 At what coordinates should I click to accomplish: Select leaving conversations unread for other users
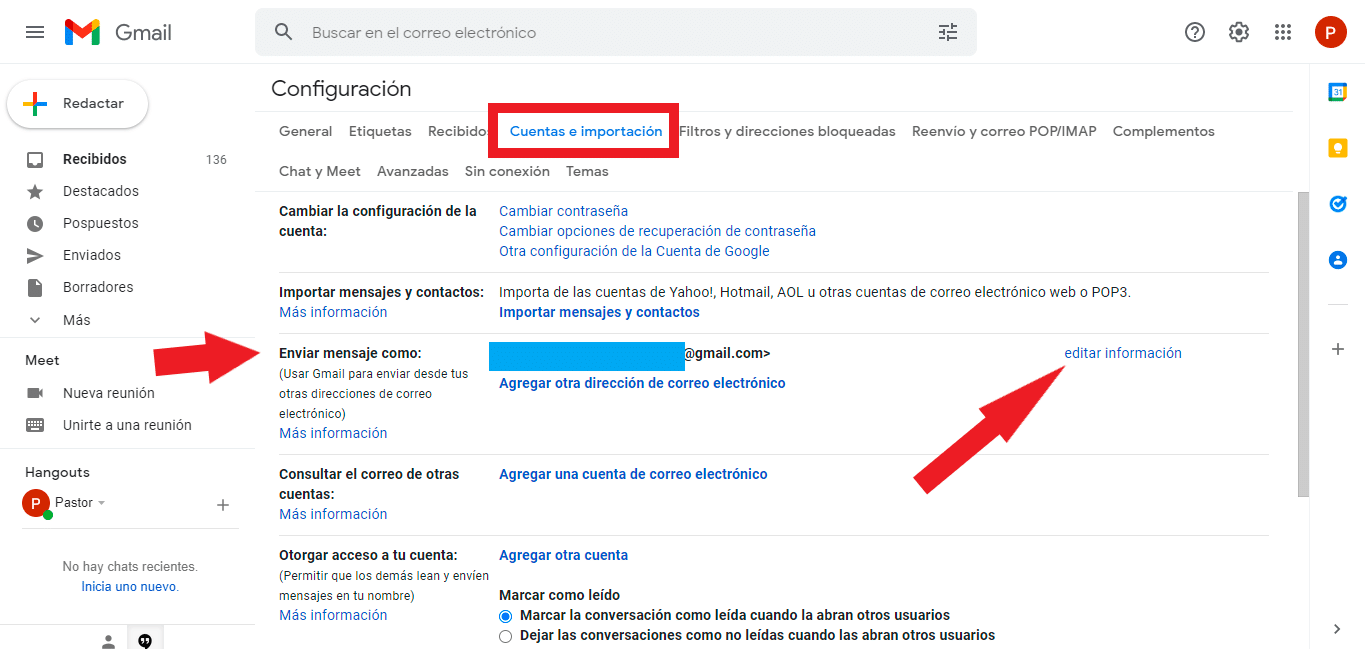505,635
